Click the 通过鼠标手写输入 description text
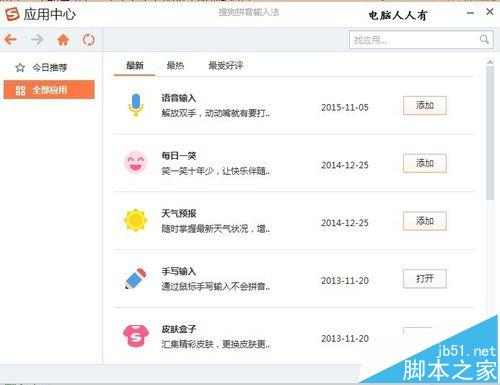 tap(216, 286)
